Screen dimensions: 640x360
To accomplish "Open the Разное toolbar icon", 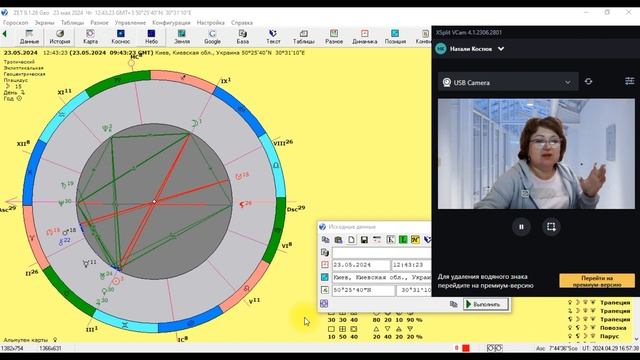I will (334, 37).
